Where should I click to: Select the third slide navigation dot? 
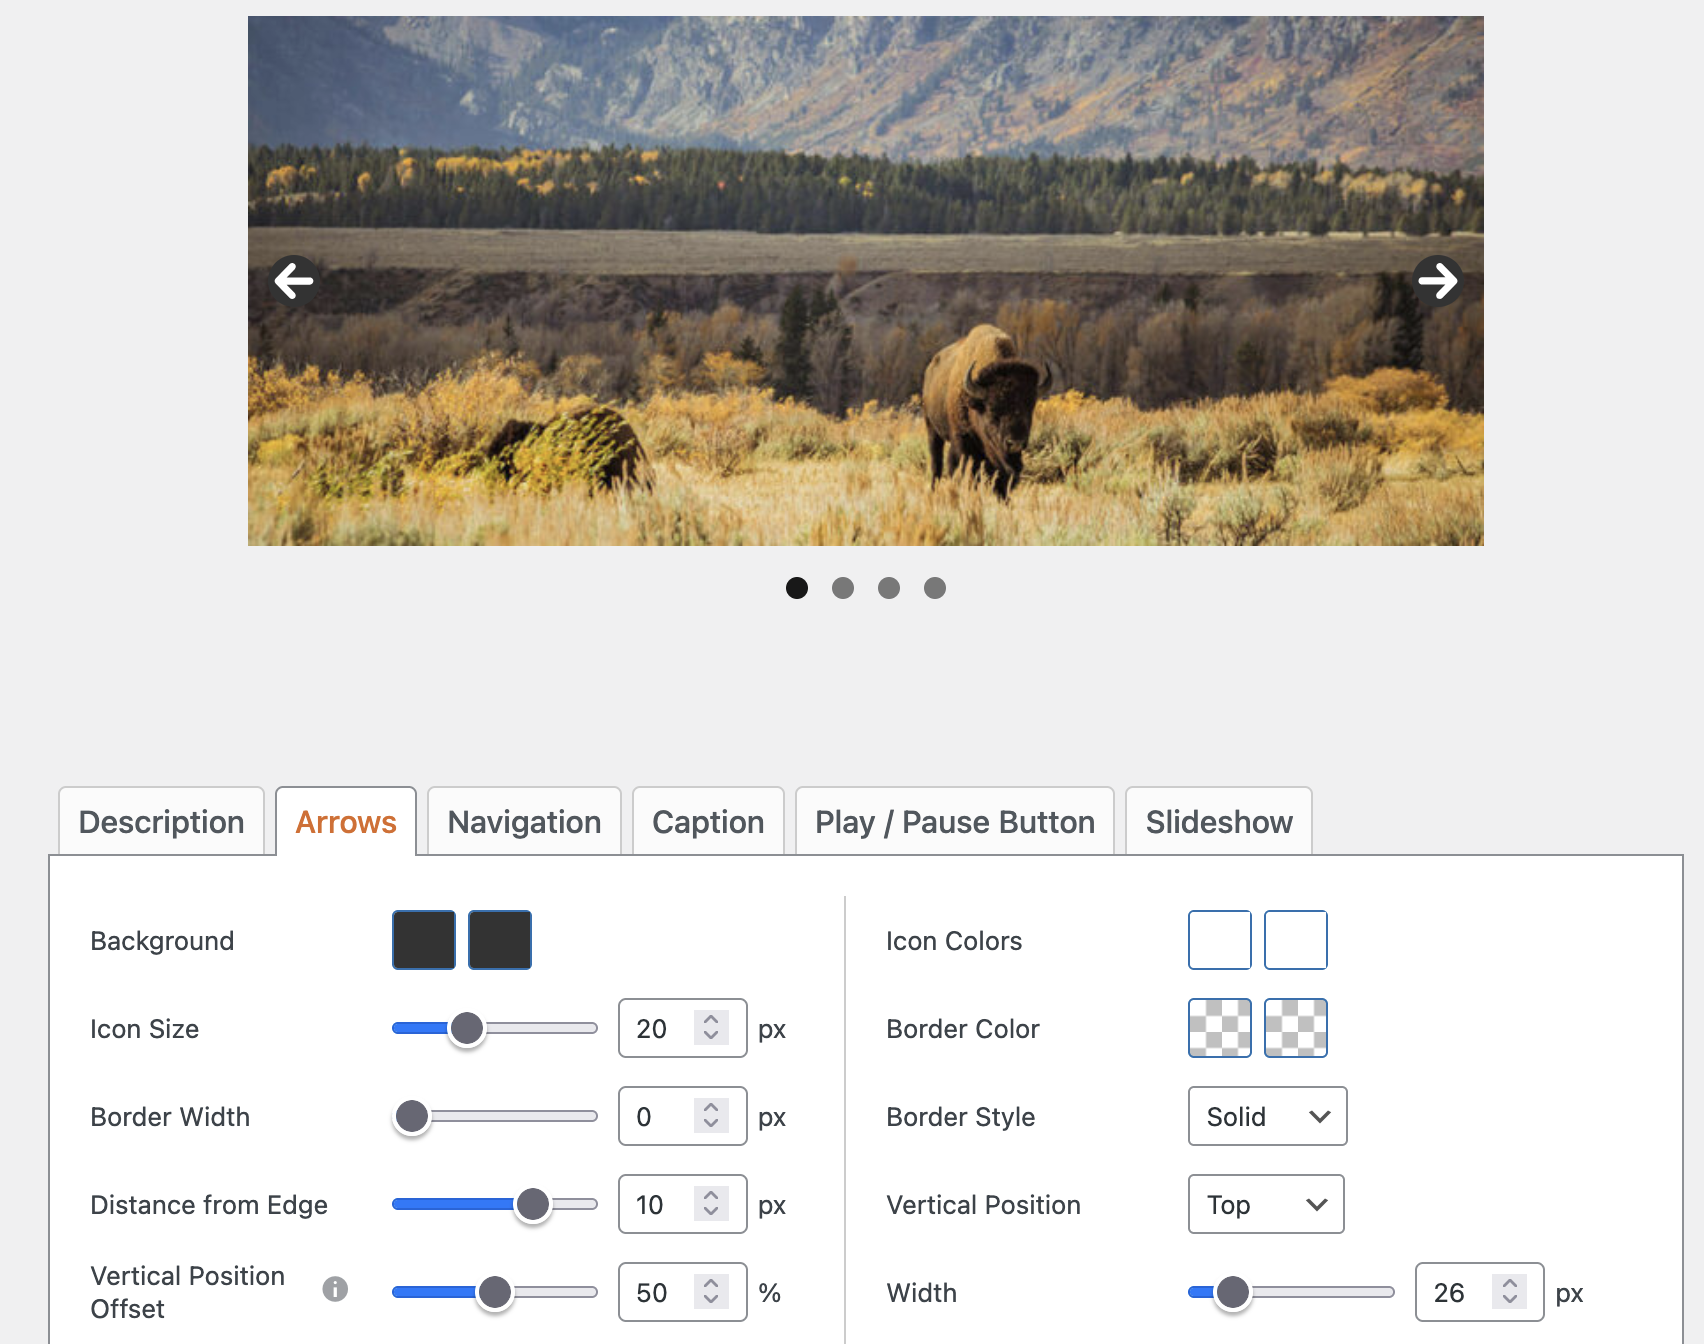point(889,588)
